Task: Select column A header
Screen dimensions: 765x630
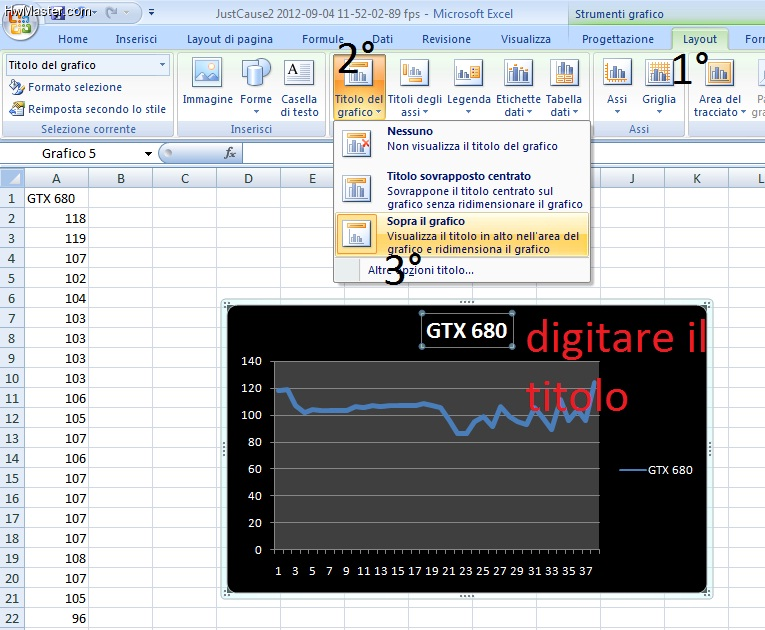Action: point(57,179)
